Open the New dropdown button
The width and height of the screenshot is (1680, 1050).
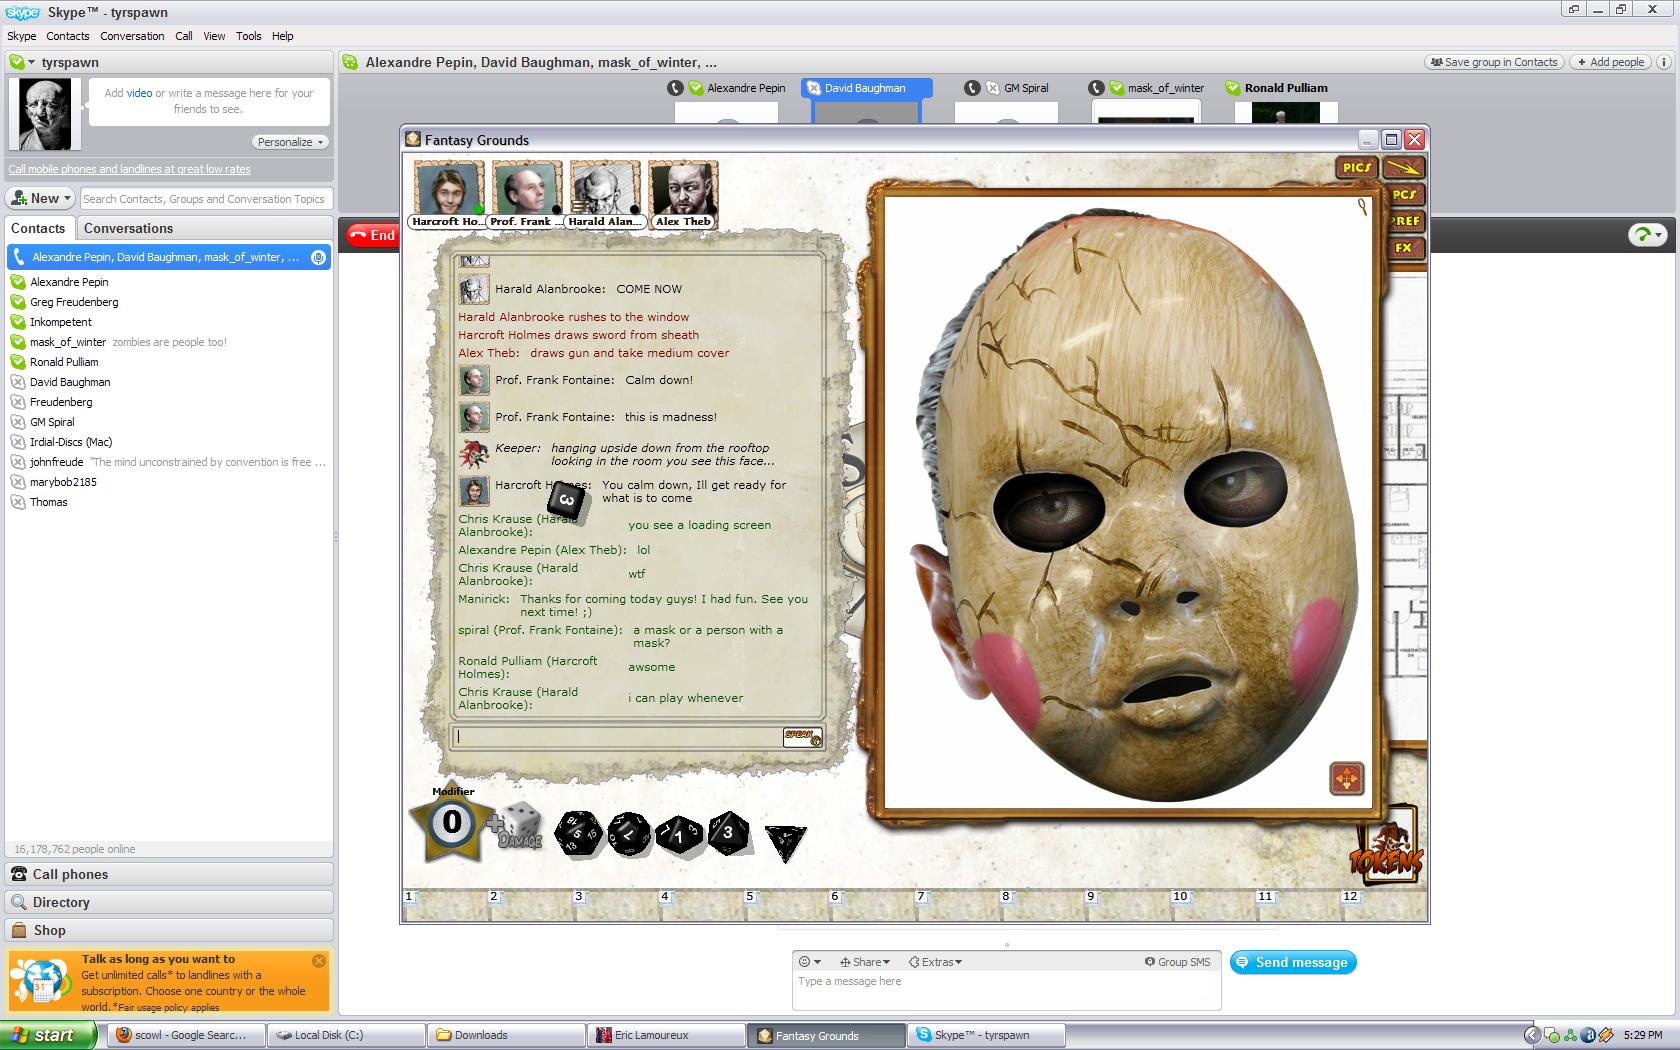[x=41, y=198]
